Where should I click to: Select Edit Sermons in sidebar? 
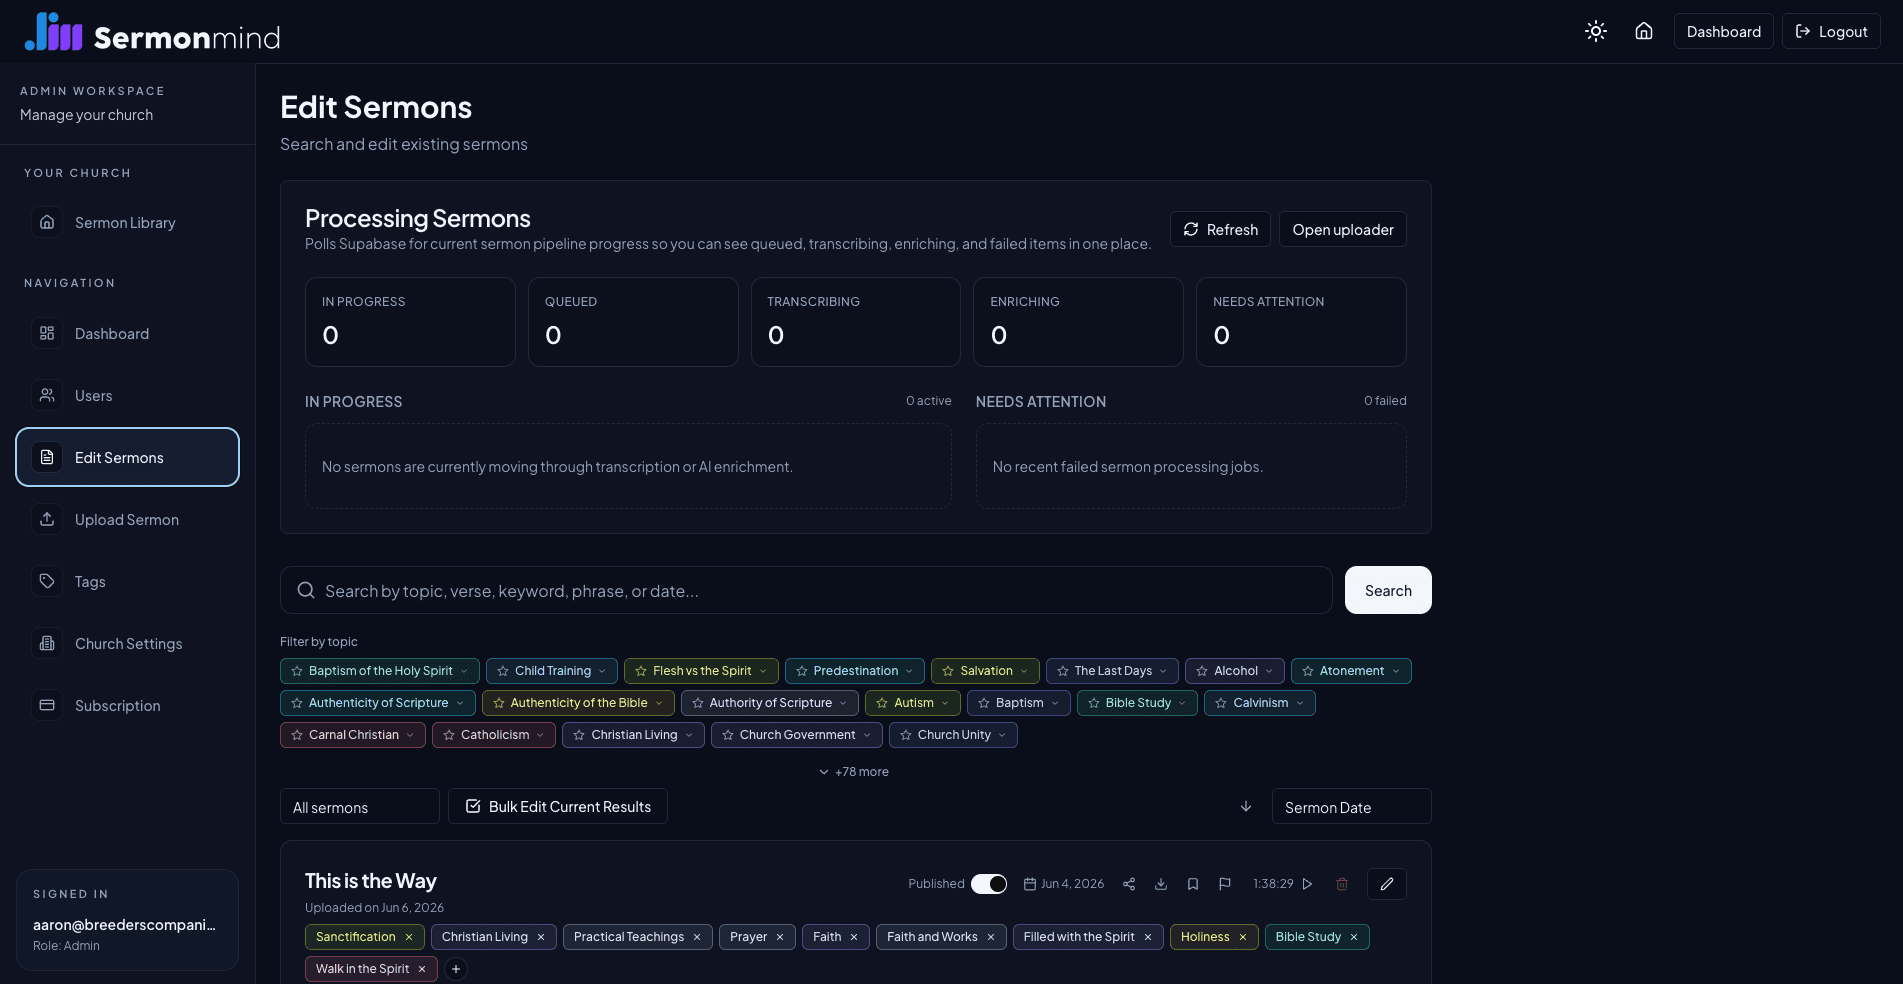pyautogui.click(x=127, y=457)
